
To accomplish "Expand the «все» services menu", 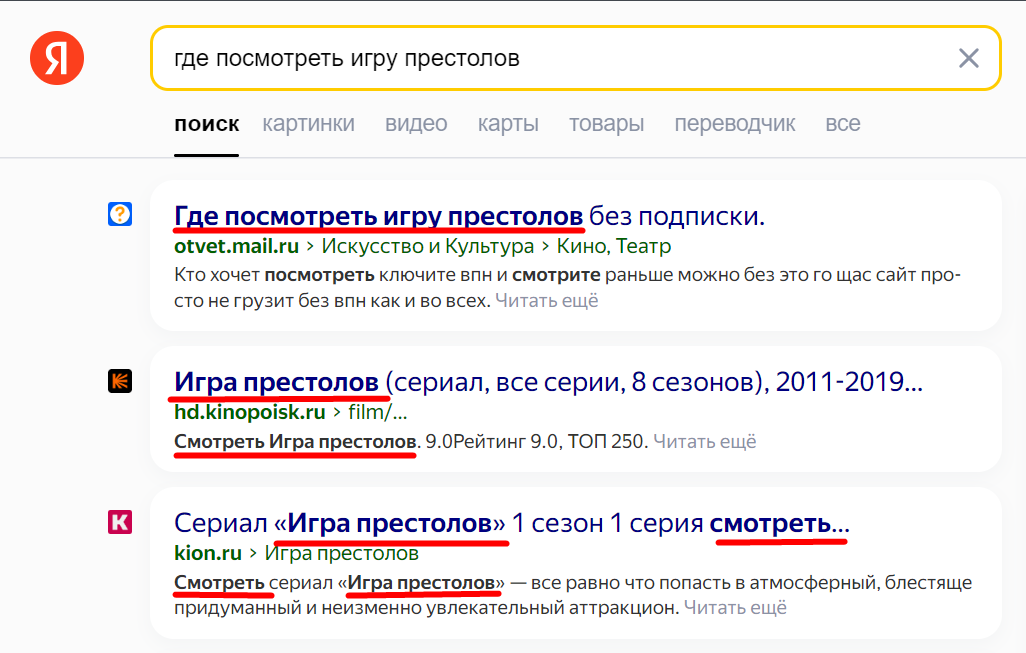I will [x=842, y=124].
